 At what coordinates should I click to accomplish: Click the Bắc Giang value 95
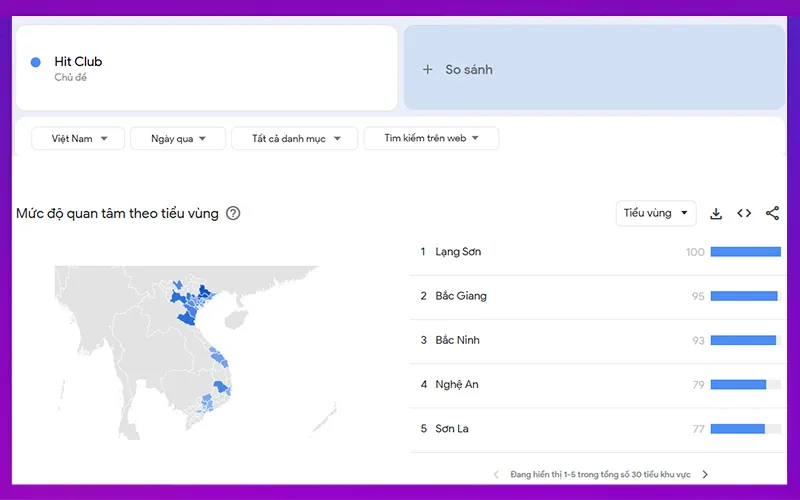[698, 296]
